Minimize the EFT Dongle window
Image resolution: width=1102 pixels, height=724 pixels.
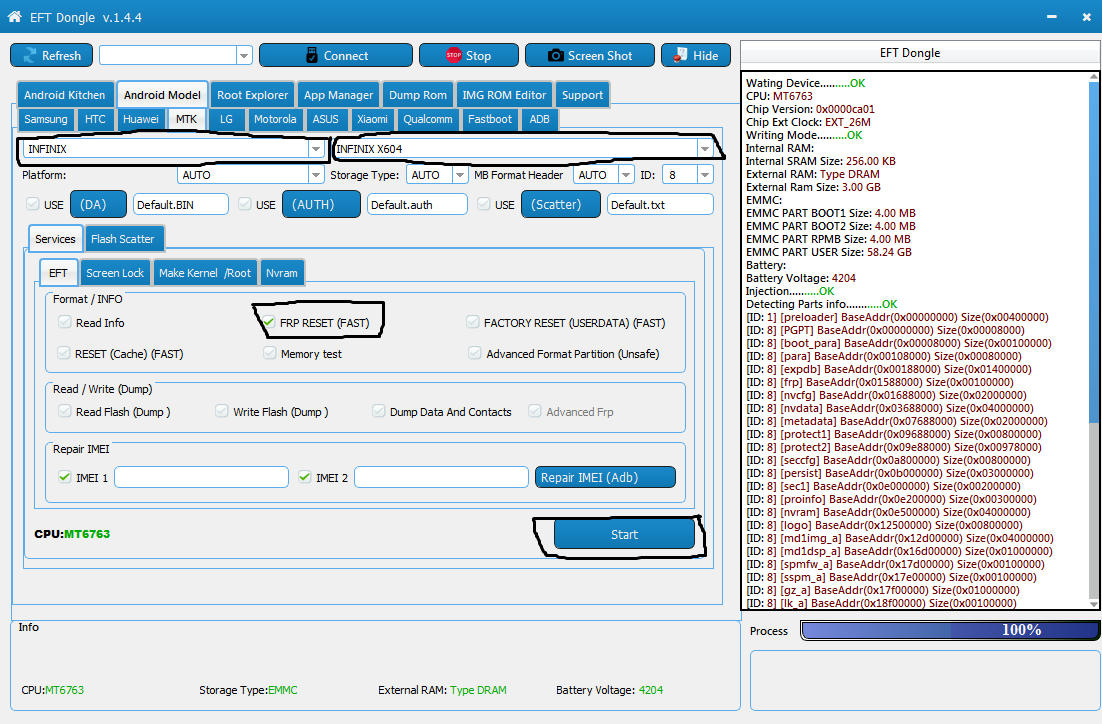point(1051,16)
